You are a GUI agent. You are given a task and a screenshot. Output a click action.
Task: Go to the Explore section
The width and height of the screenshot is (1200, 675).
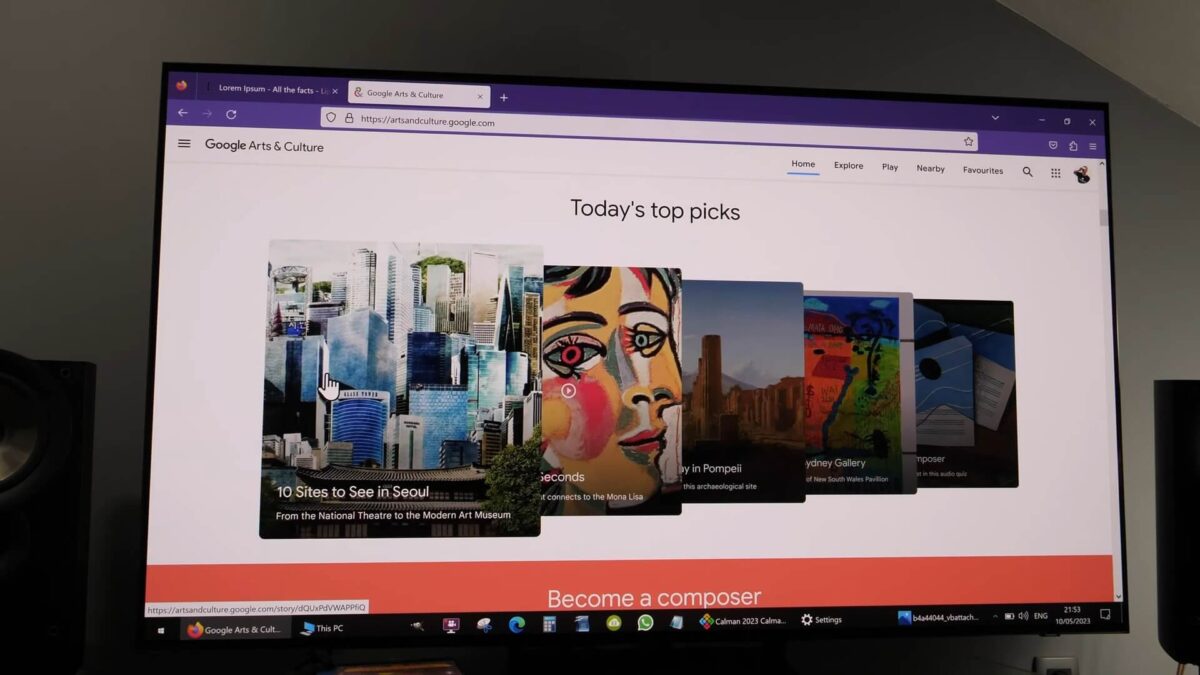tap(848, 166)
